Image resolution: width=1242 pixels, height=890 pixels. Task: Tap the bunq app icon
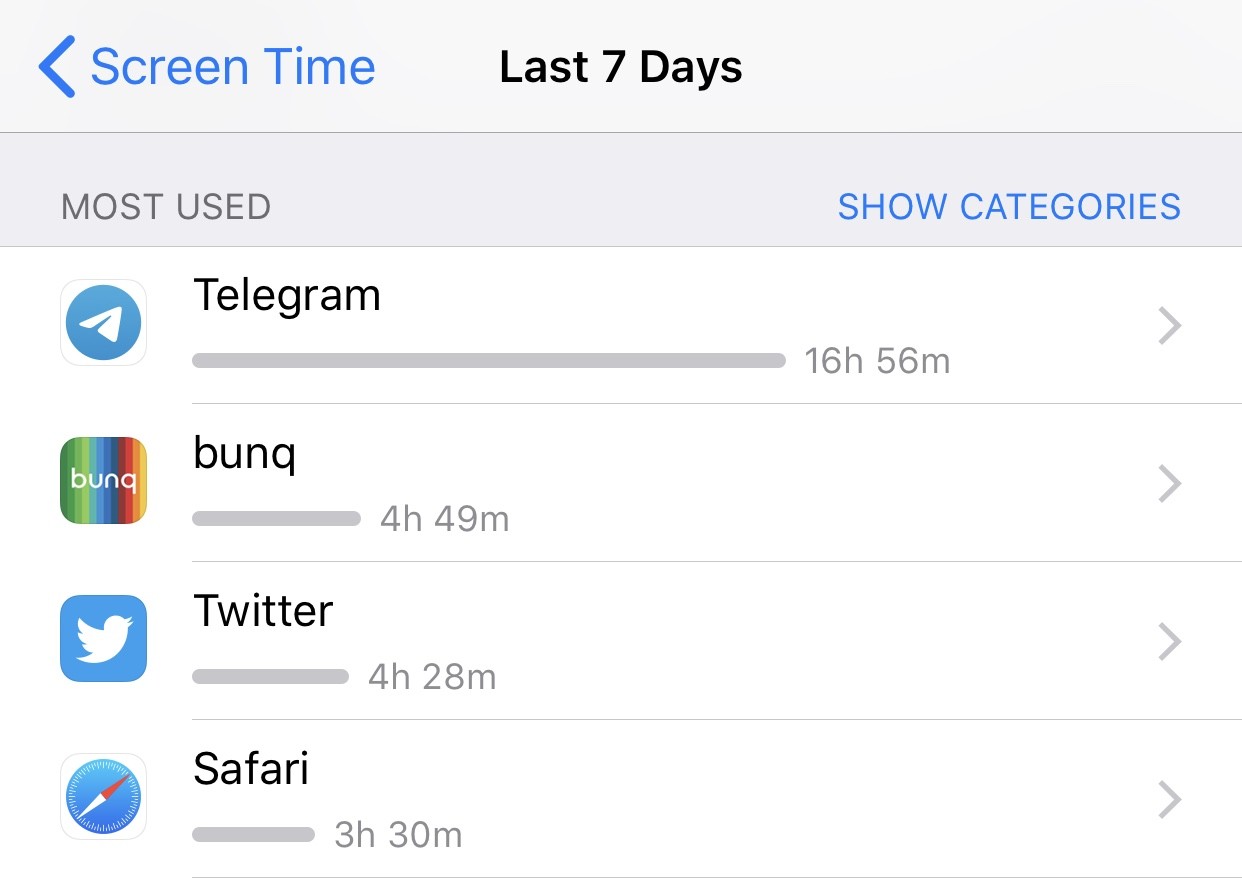[104, 480]
